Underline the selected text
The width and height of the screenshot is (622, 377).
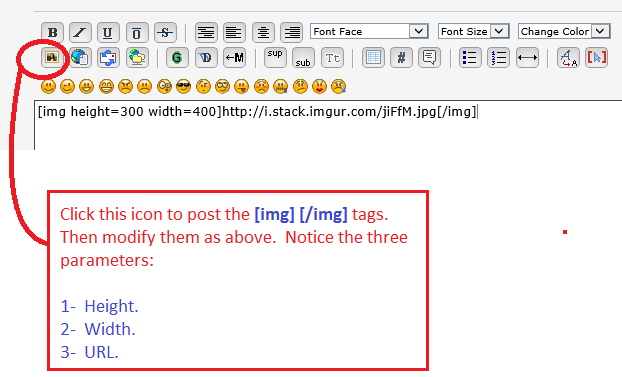click(x=108, y=32)
